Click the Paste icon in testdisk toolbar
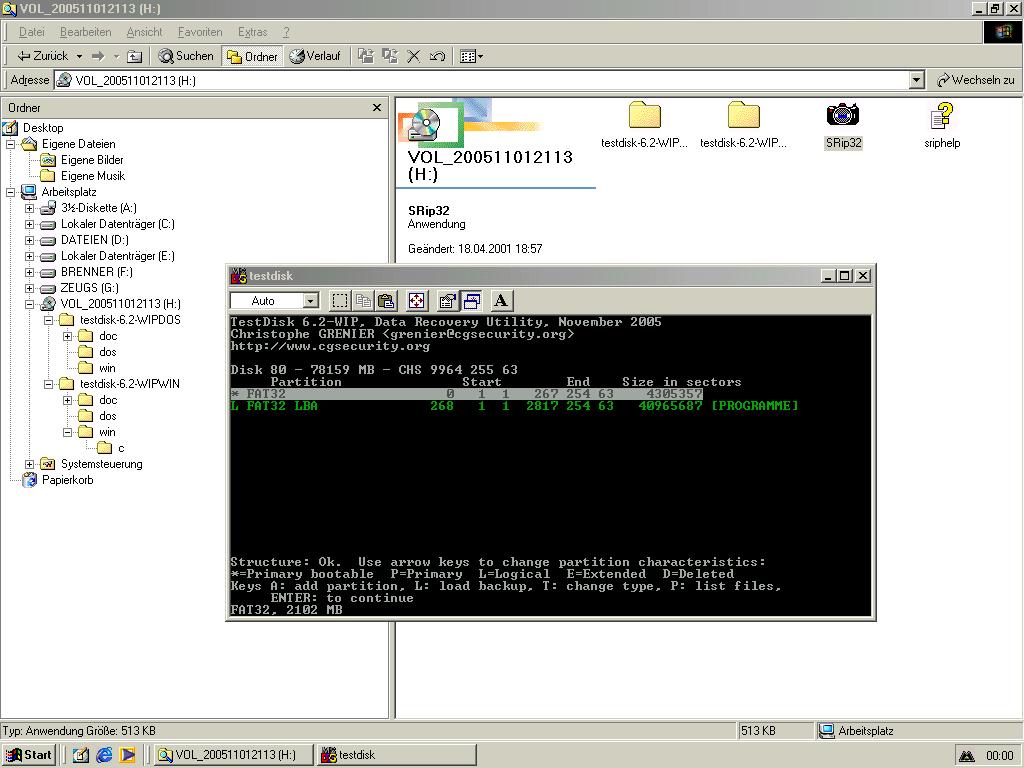The image size is (1024, 768). (x=387, y=300)
